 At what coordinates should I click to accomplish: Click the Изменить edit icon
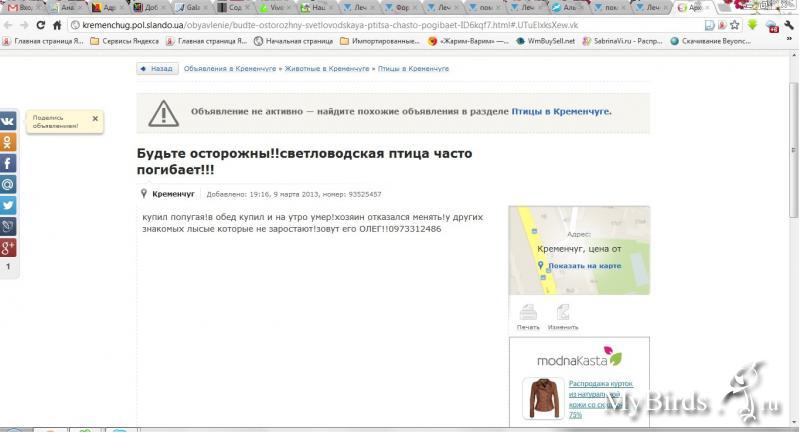[x=563, y=312]
